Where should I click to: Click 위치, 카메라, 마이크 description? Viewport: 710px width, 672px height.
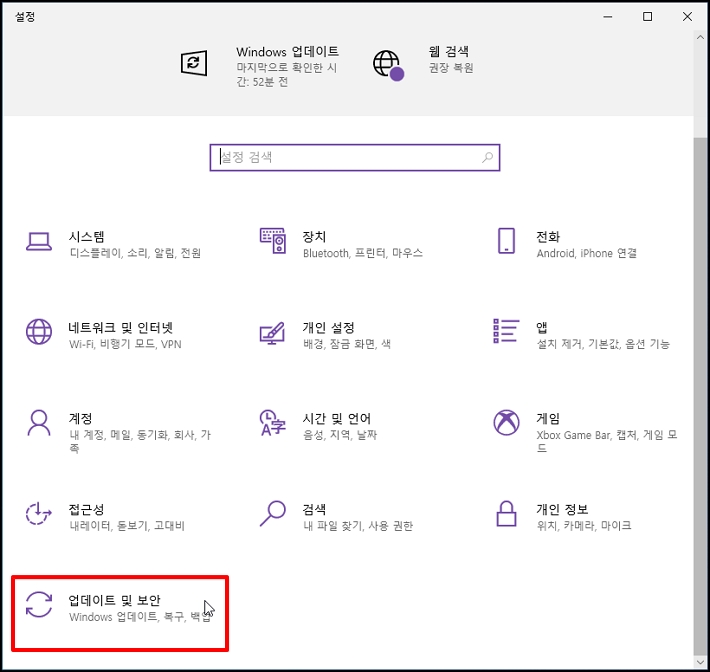584,526
